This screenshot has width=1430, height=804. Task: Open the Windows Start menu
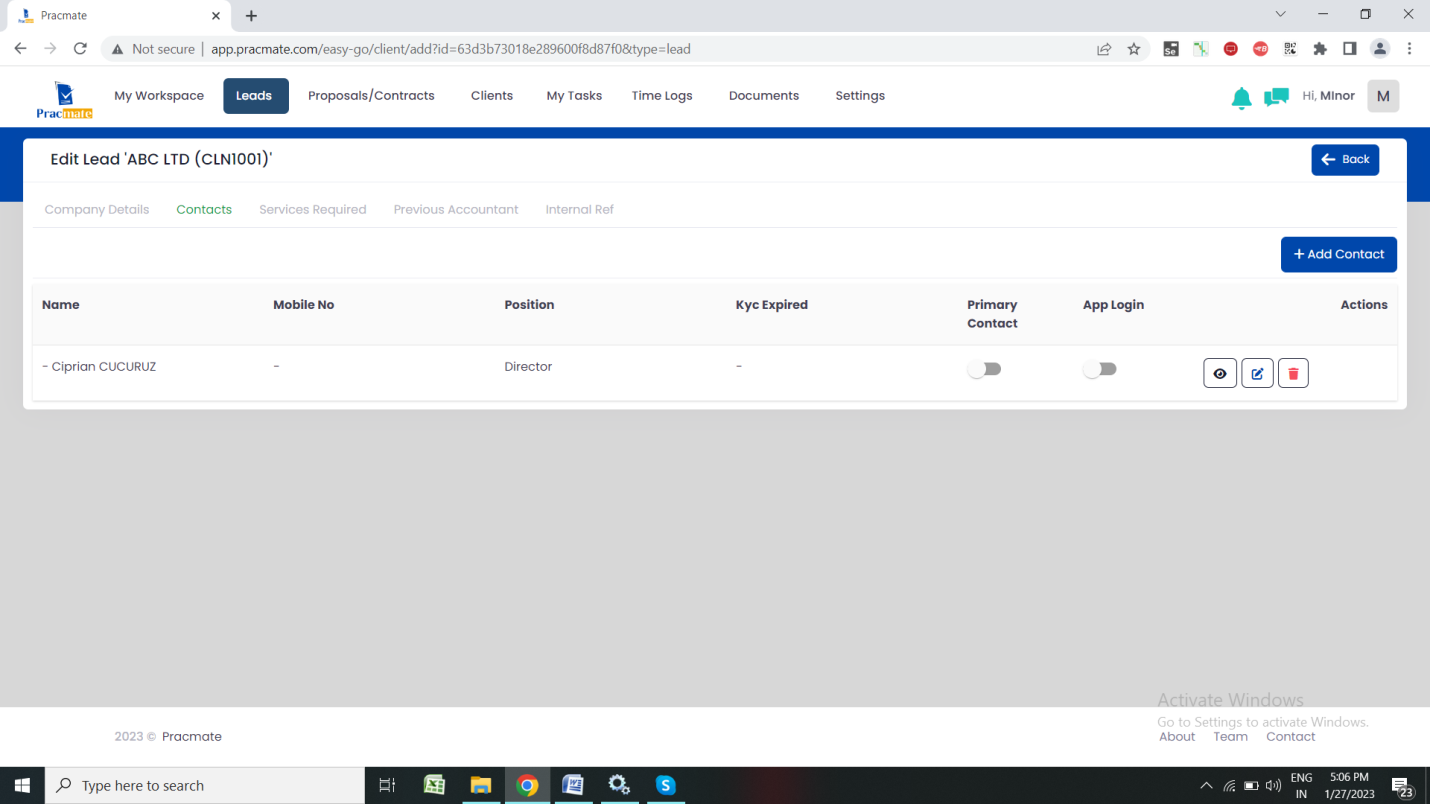22,785
